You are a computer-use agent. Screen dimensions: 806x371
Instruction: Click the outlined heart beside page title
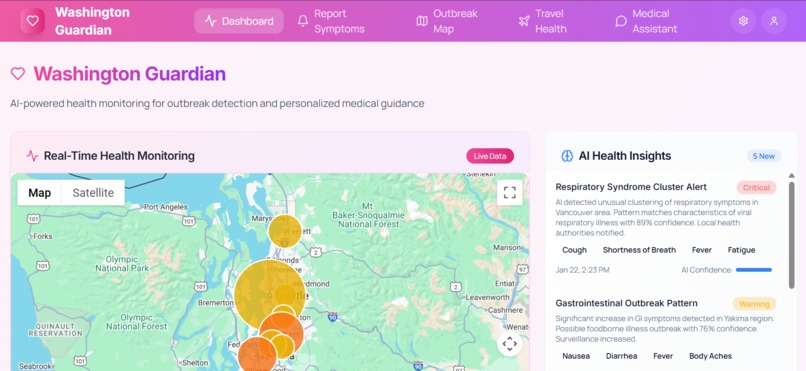[x=18, y=73]
